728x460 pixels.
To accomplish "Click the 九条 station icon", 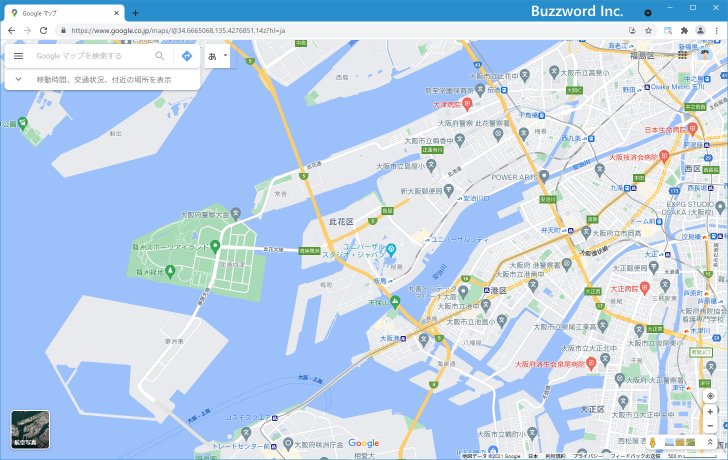I will pos(627,188).
